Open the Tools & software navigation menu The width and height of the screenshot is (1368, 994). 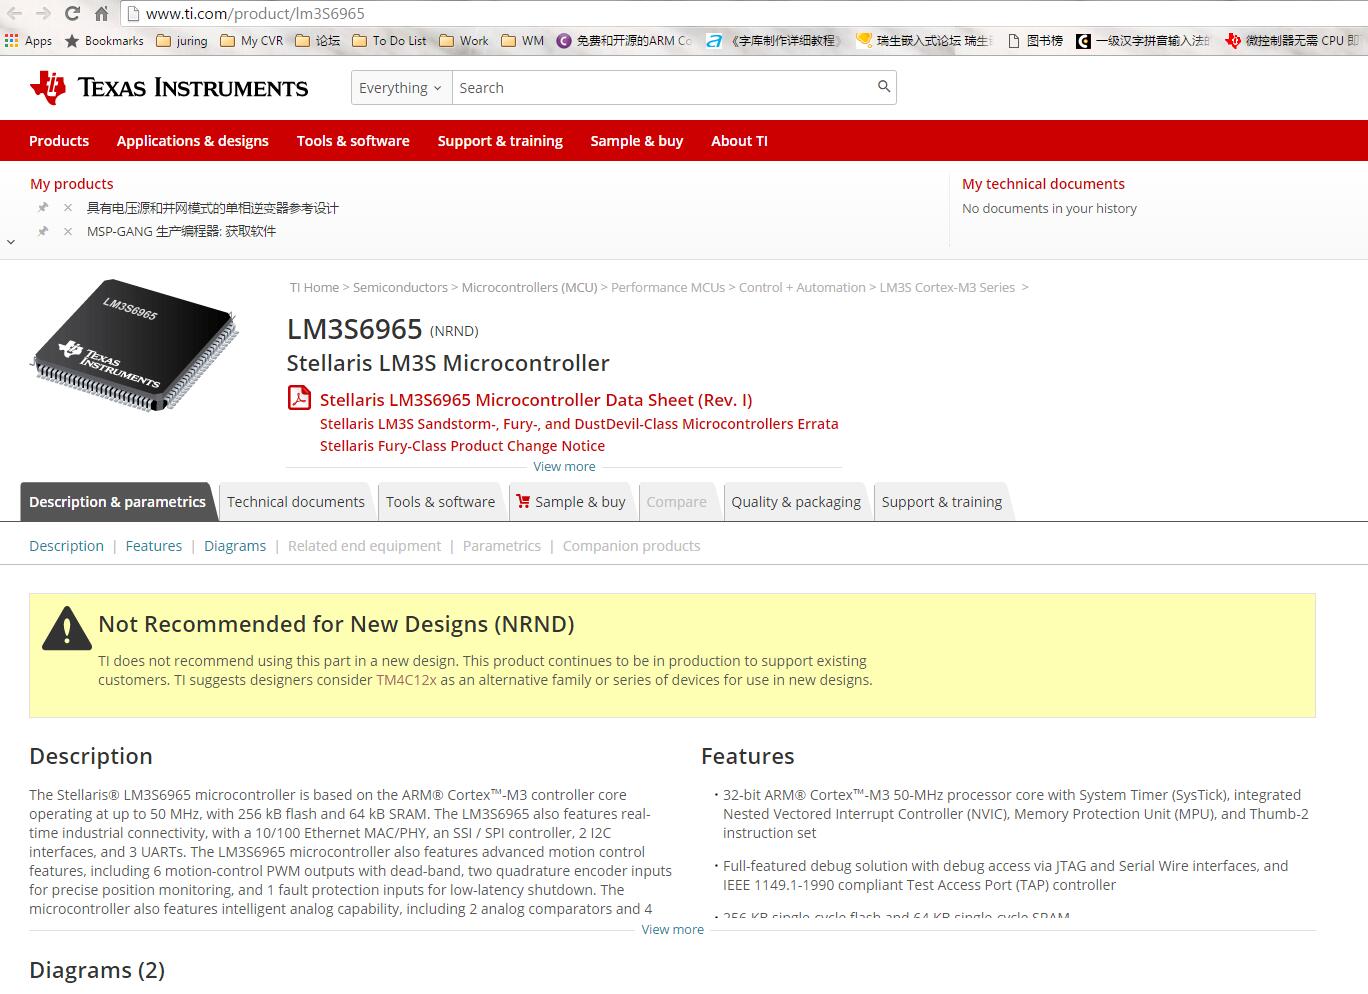(353, 141)
